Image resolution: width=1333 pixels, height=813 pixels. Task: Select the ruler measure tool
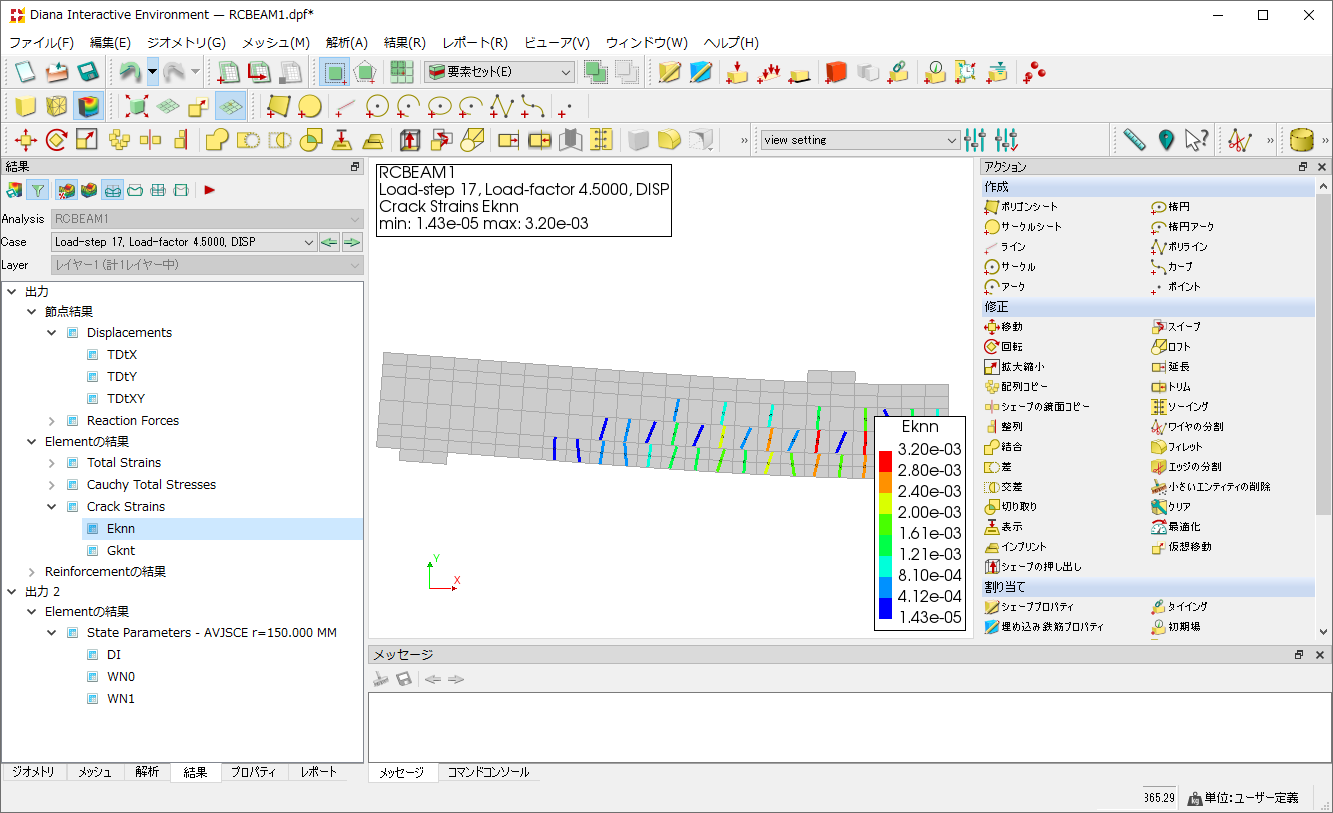(x=1133, y=140)
